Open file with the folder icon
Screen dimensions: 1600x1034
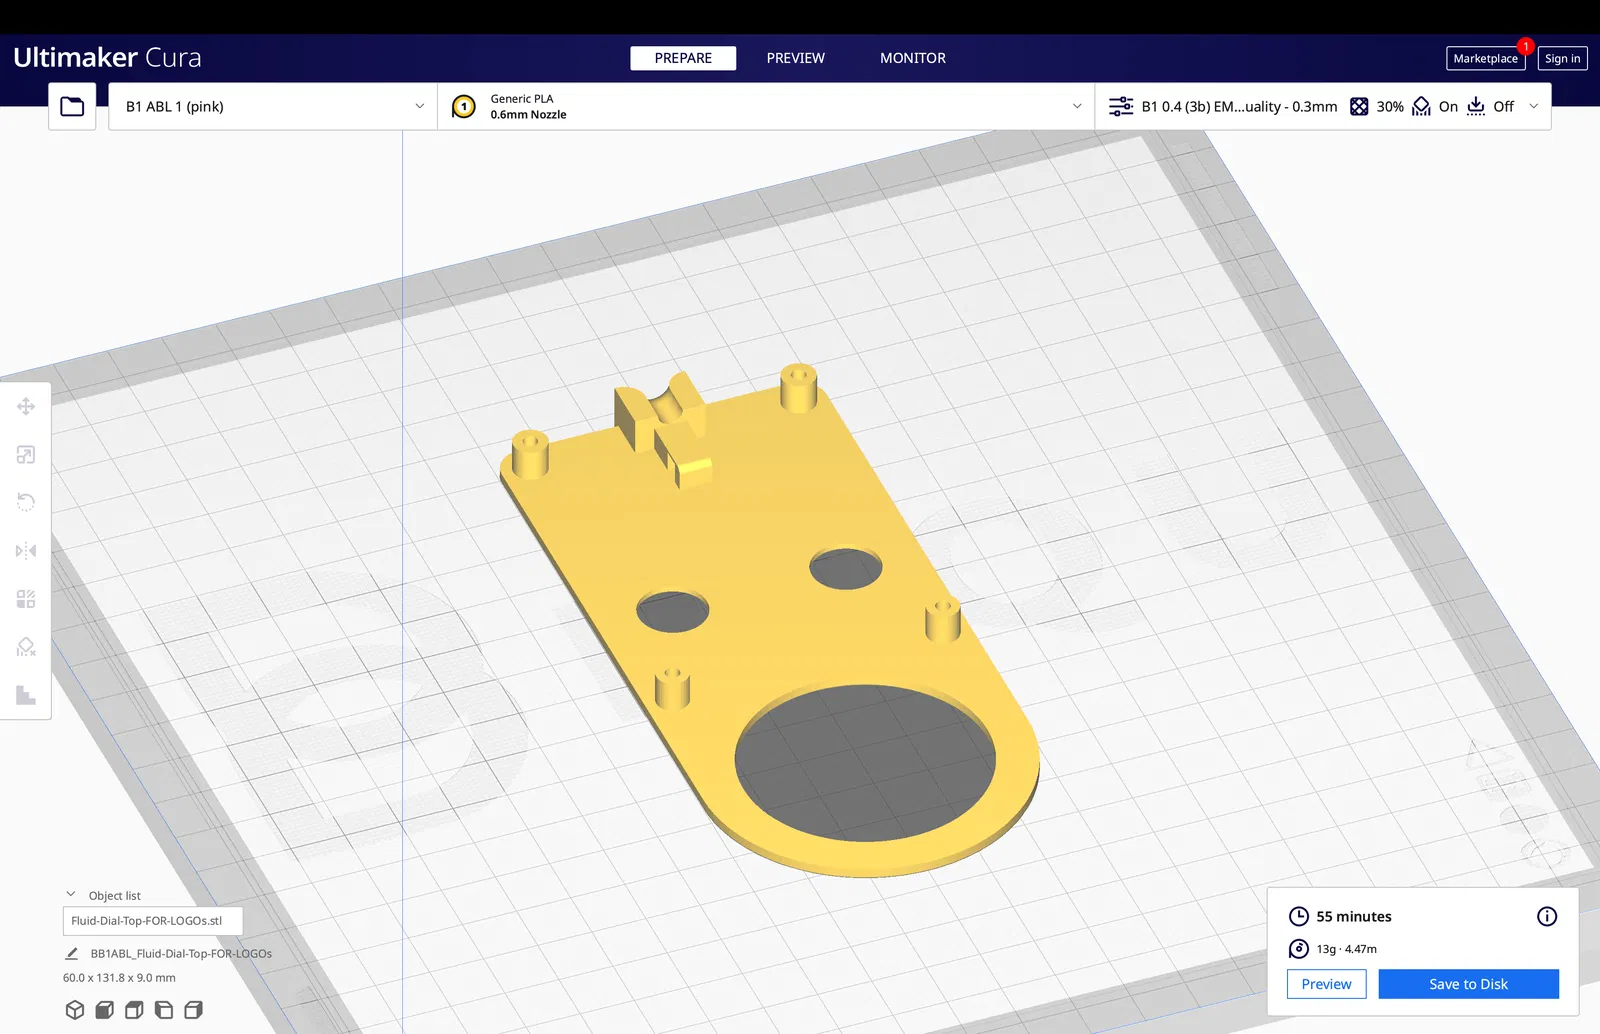pos(72,106)
